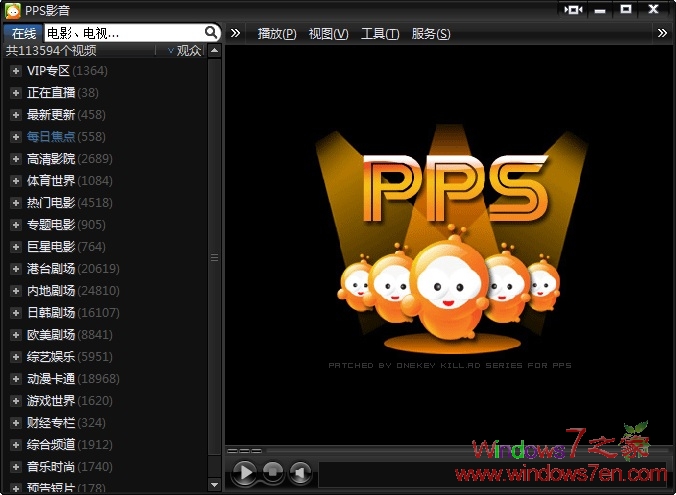The image size is (676, 495).
Task: Click the Stop playback button
Action: click(272, 472)
